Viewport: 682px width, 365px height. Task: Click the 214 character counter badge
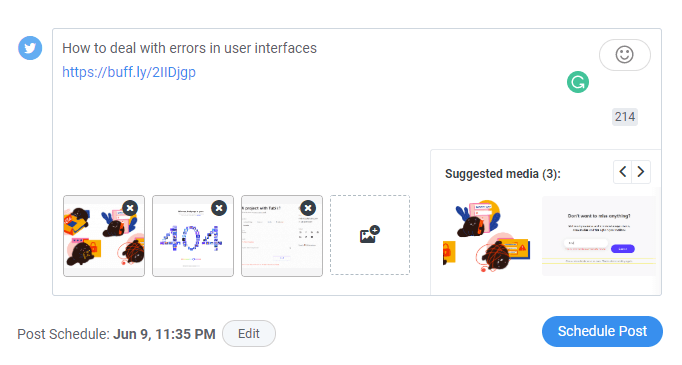click(625, 117)
